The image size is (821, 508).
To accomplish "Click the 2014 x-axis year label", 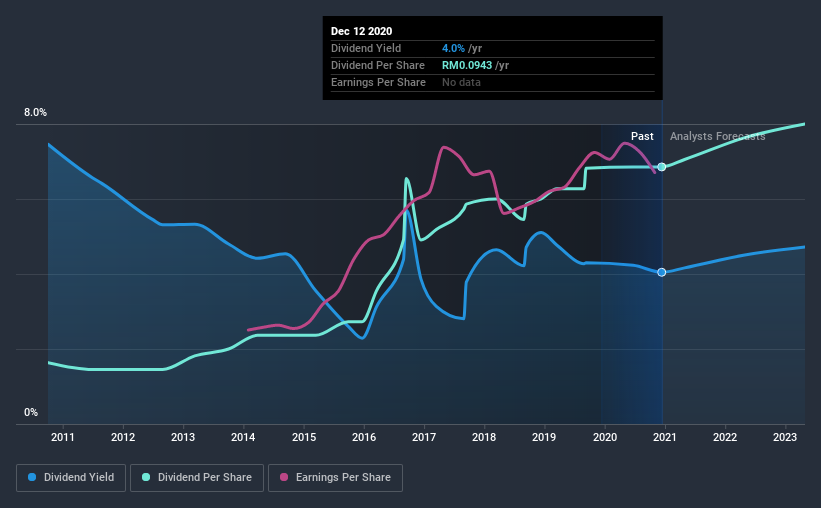I will click(243, 437).
